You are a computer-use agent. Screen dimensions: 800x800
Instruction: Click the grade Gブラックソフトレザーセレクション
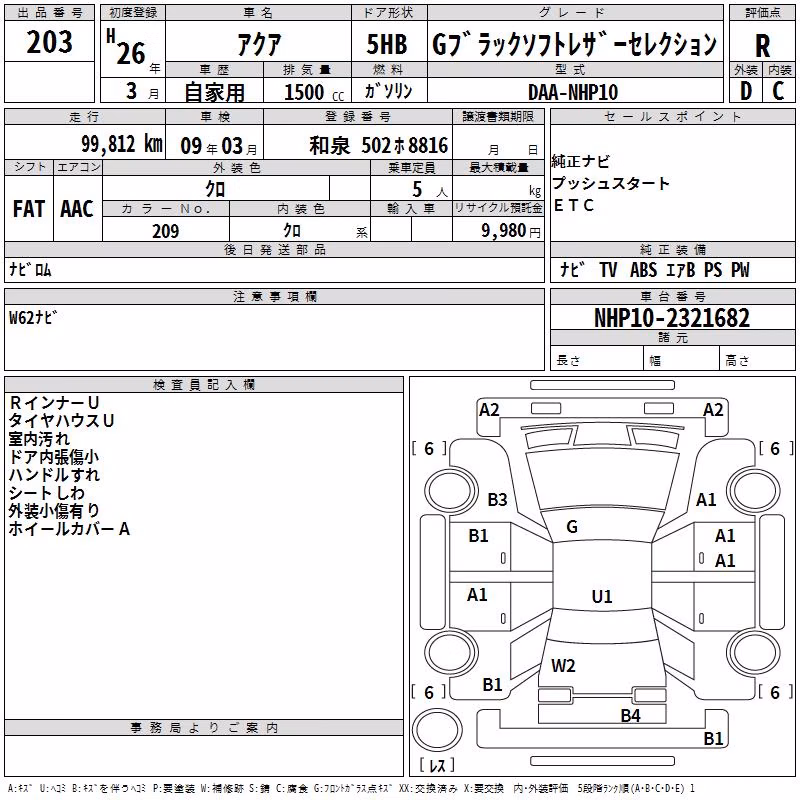point(575,44)
